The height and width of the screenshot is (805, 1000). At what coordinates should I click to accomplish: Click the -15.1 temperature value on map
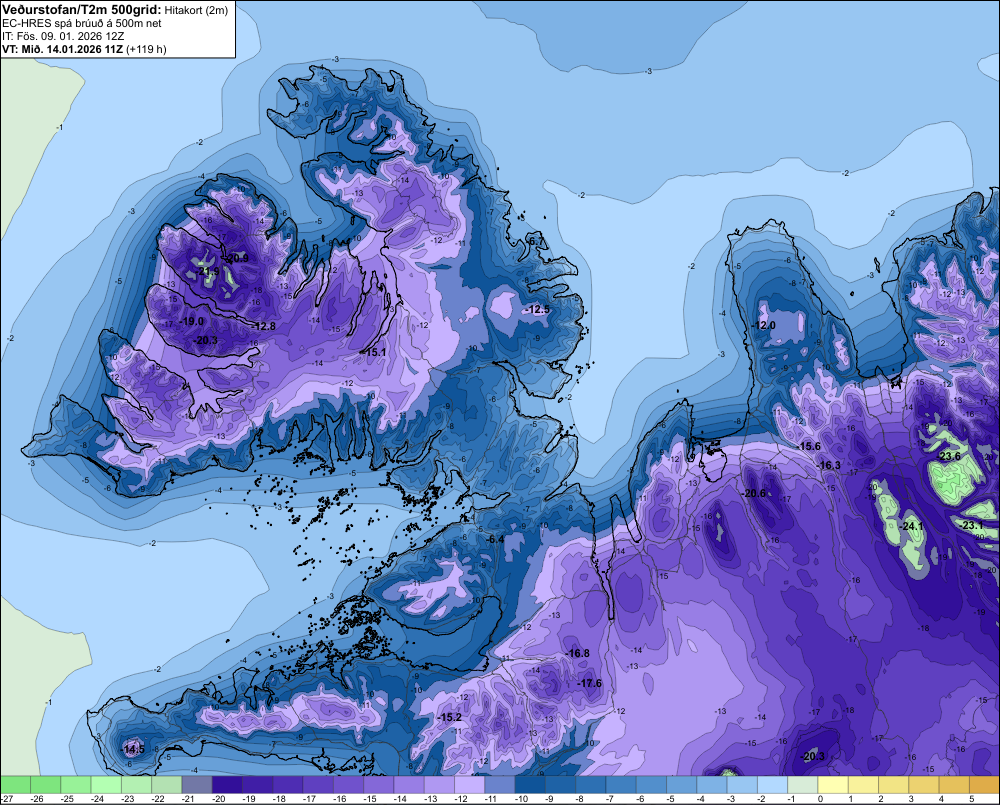click(x=374, y=352)
